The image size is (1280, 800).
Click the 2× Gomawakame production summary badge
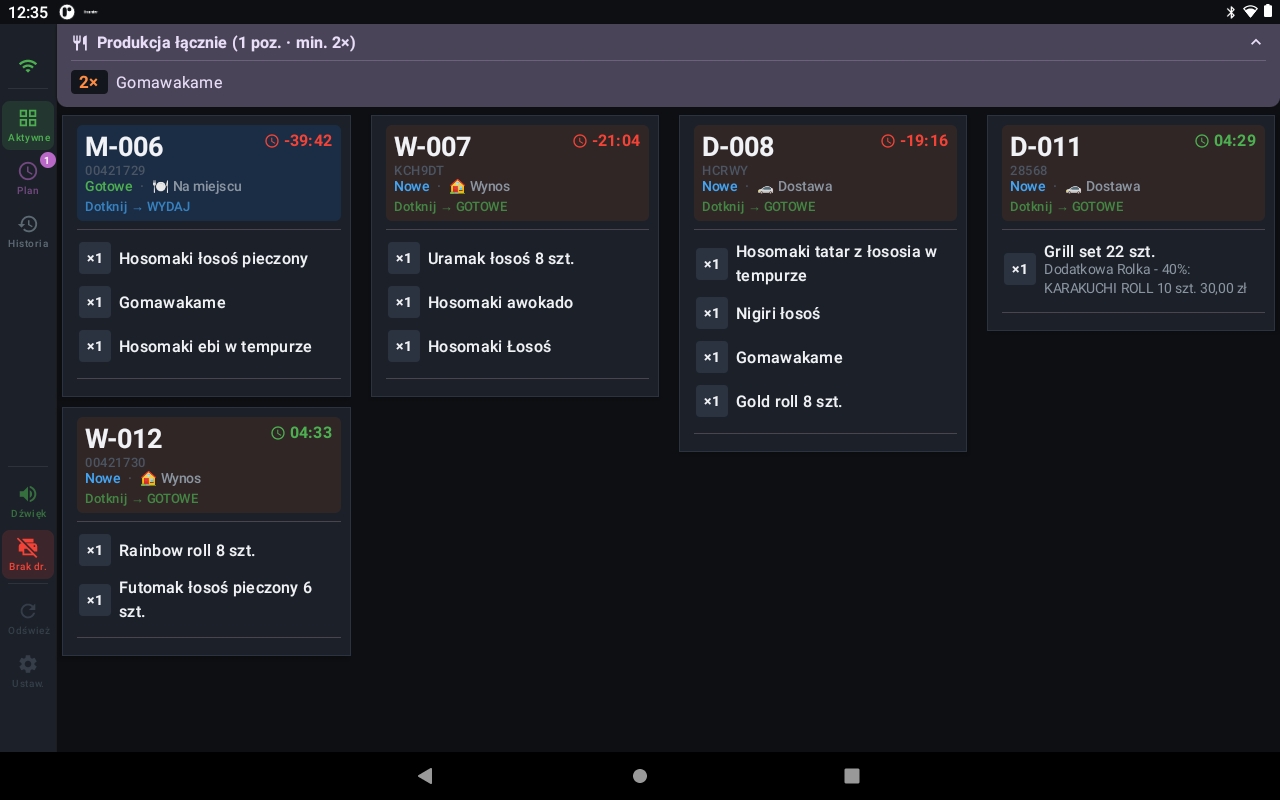[89, 82]
